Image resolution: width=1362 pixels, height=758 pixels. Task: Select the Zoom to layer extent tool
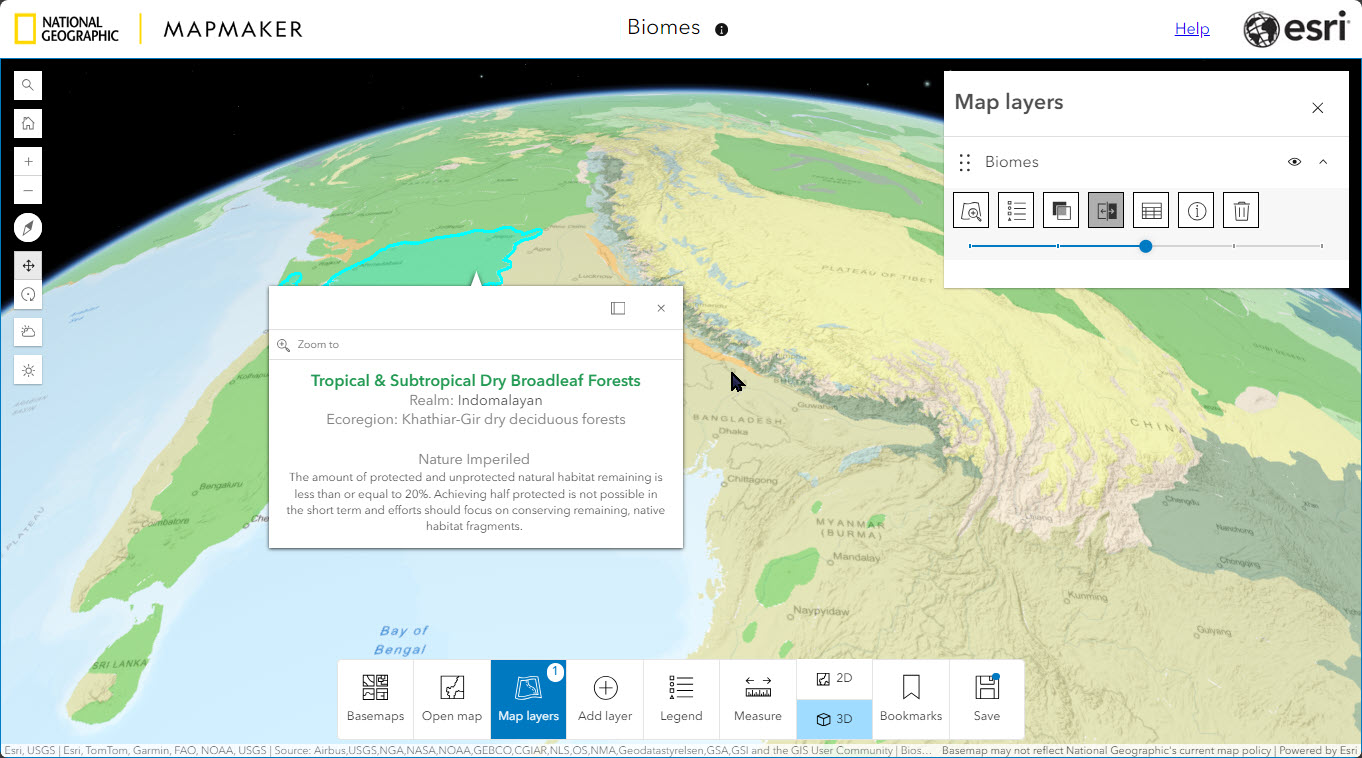971,209
